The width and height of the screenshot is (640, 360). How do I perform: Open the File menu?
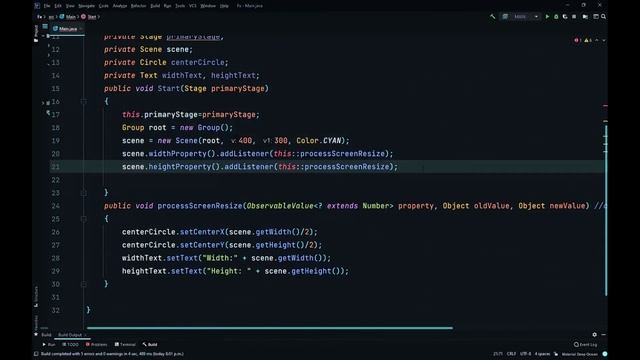(x=47, y=6)
